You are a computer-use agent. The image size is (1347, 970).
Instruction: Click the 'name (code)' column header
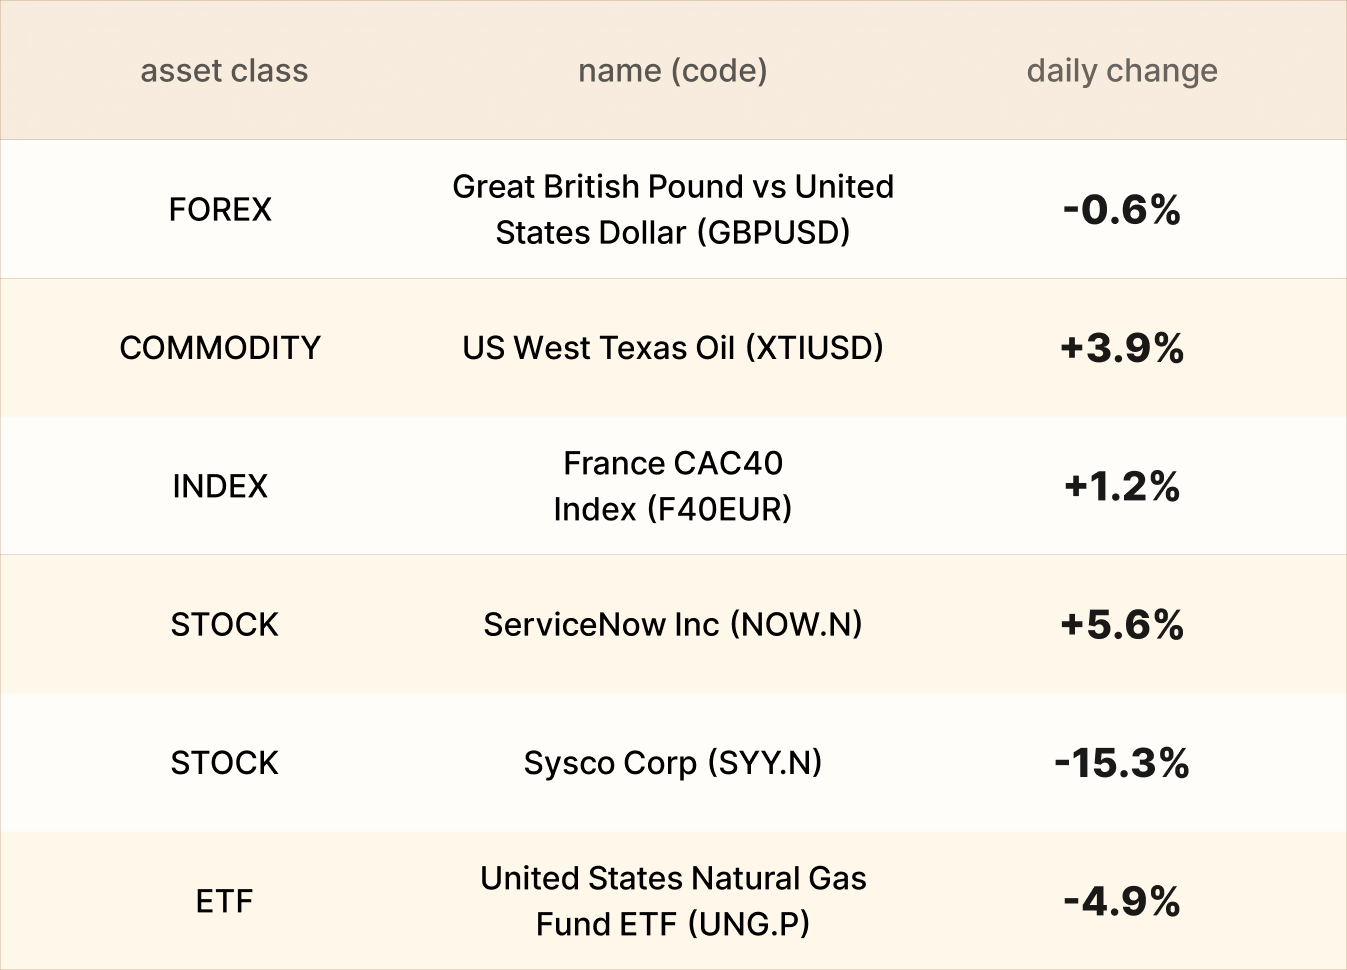click(672, 71)
